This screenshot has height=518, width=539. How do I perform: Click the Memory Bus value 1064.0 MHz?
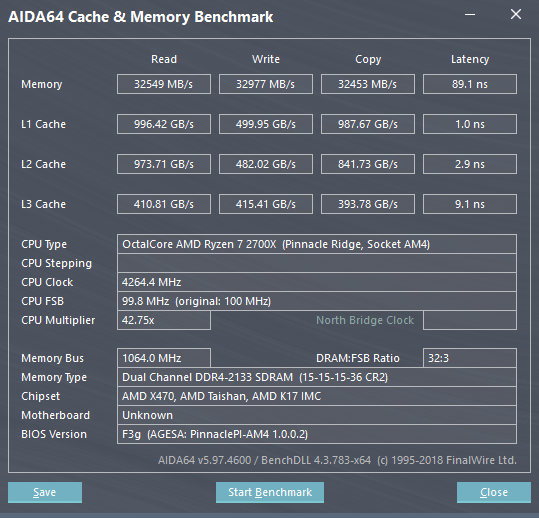click(x=164, y=358)
